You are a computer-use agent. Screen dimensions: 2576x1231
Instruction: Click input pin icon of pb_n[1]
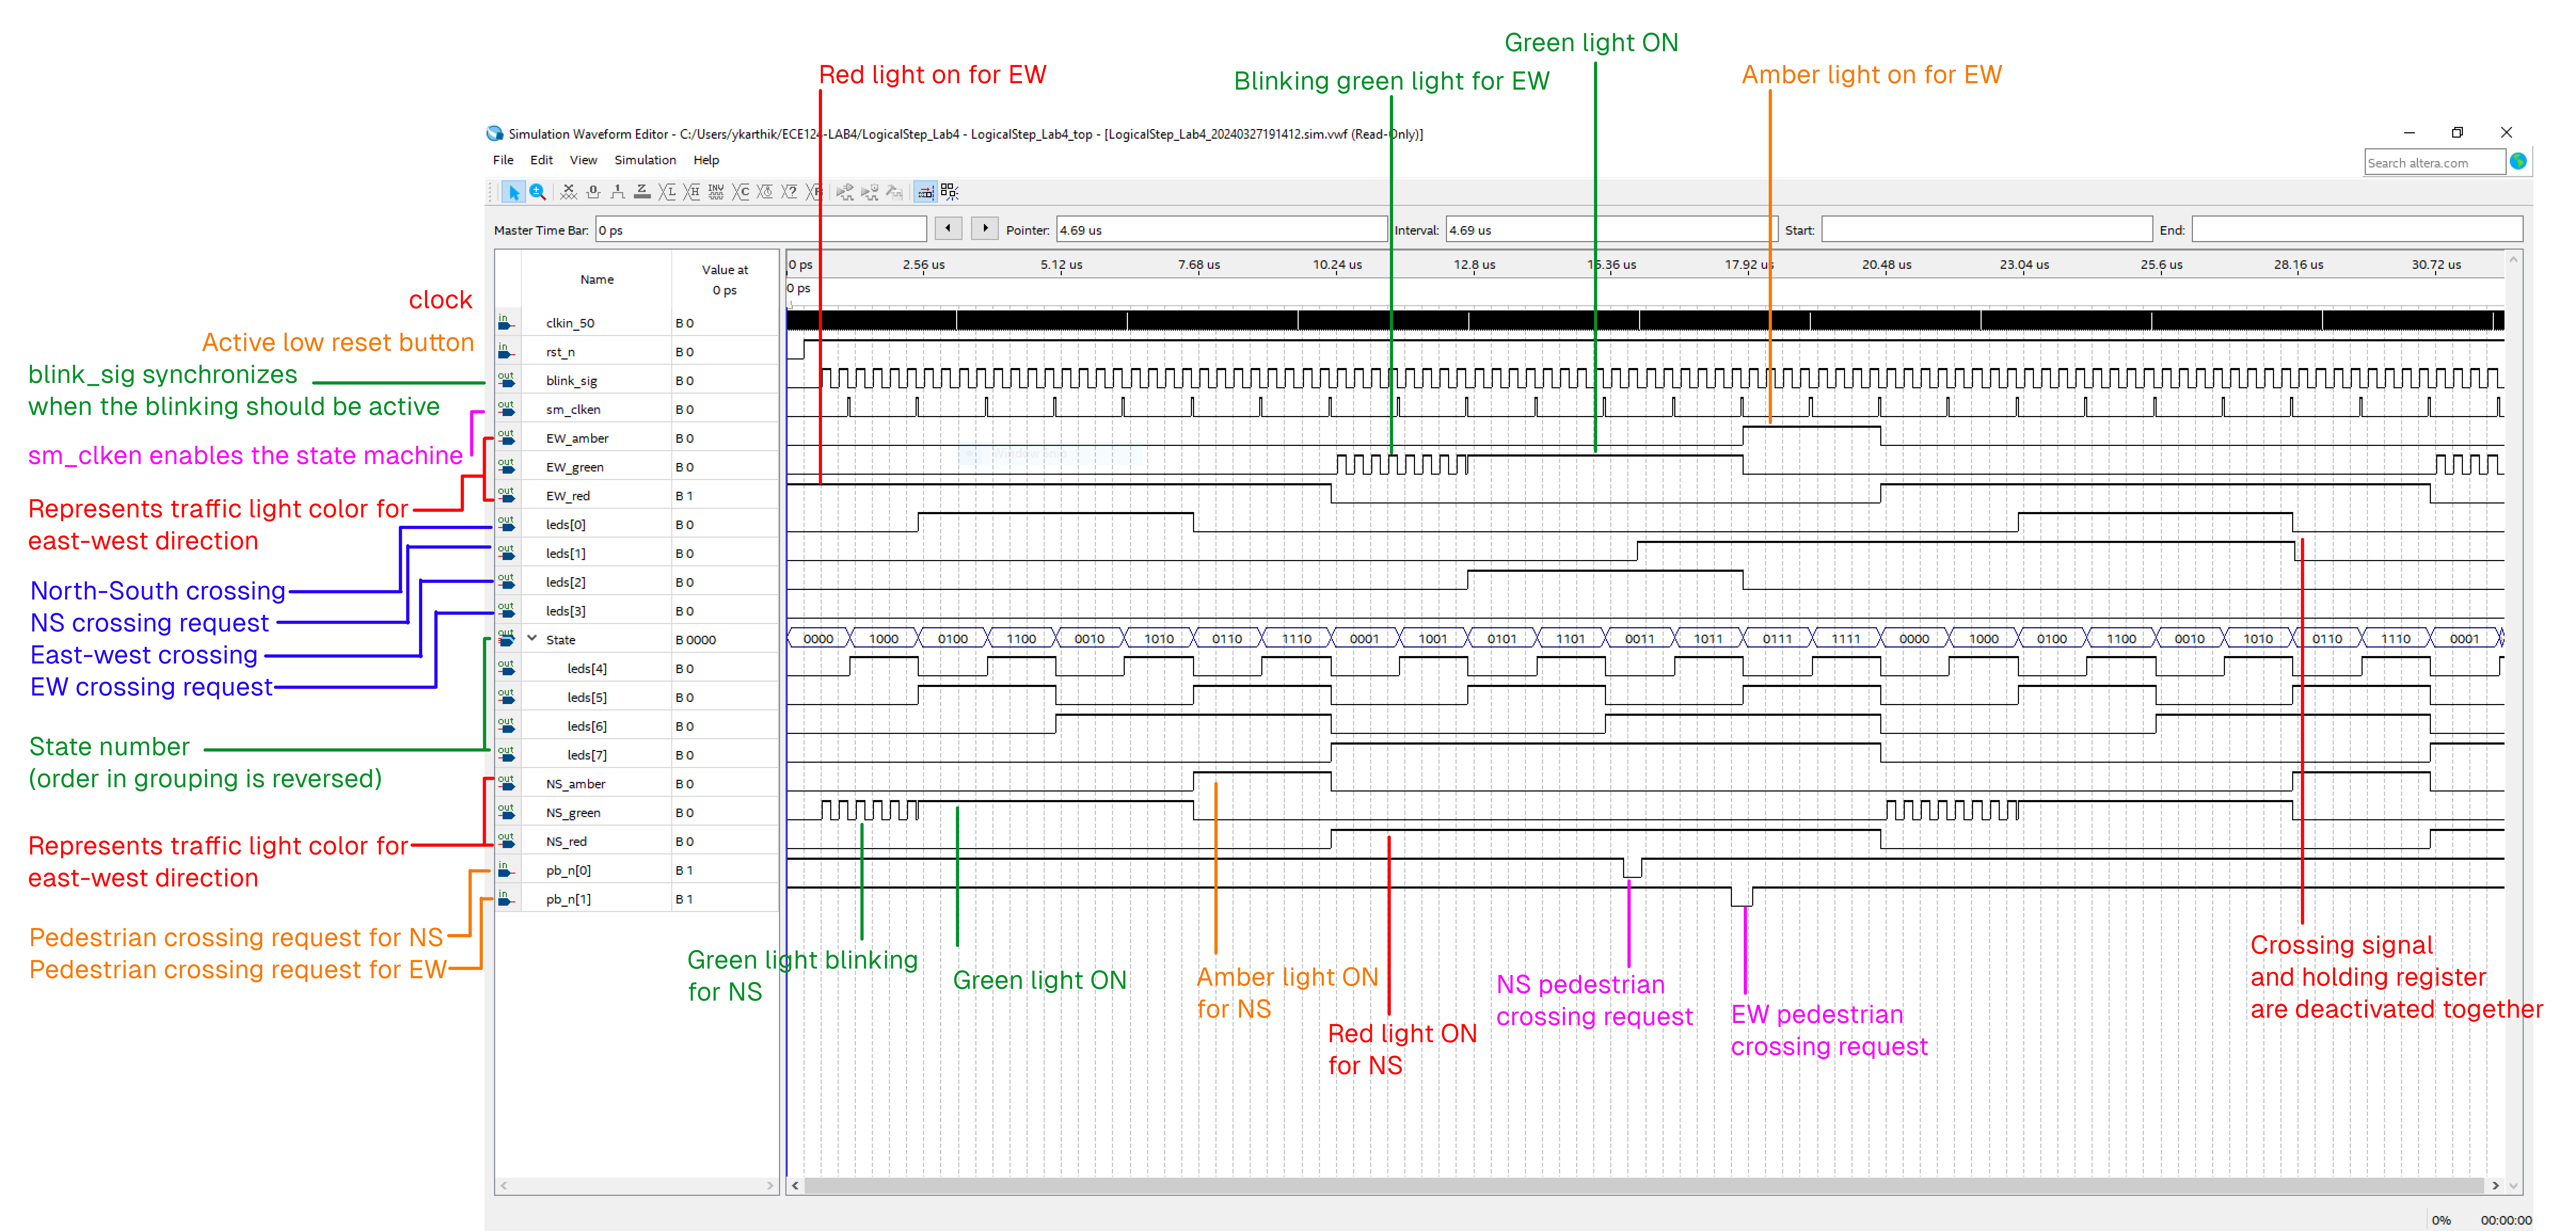(506, 898)
